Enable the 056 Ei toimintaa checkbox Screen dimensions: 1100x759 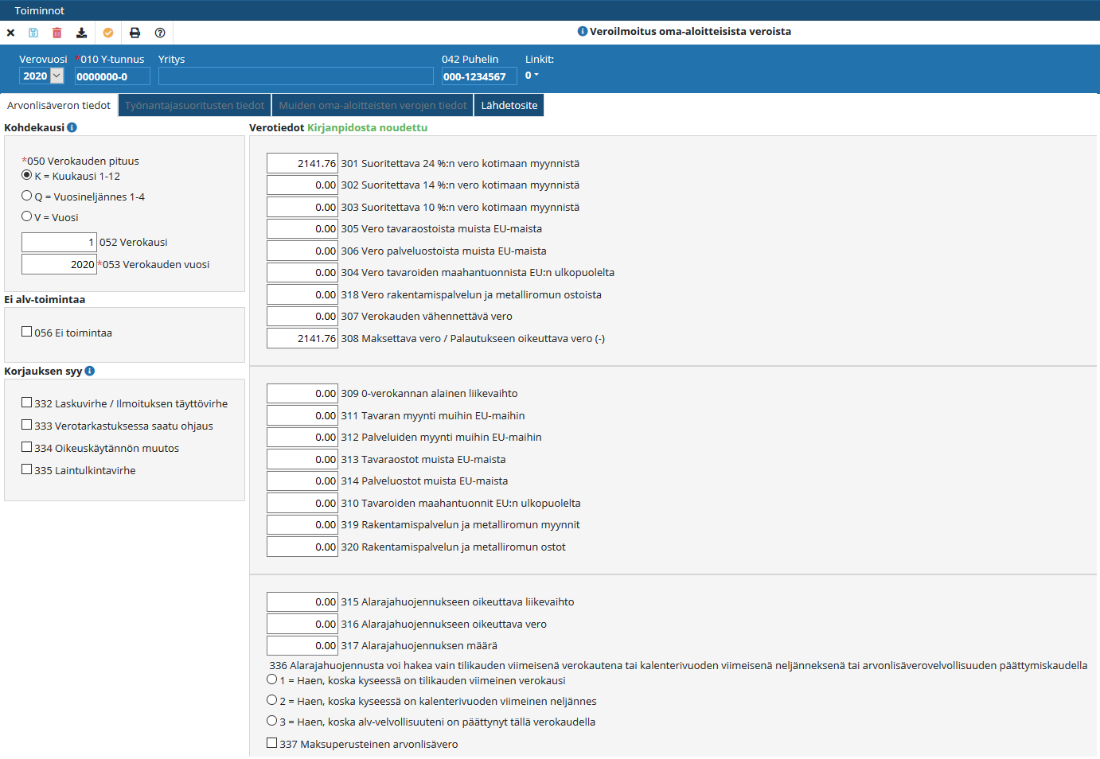(x=27, y=332)
